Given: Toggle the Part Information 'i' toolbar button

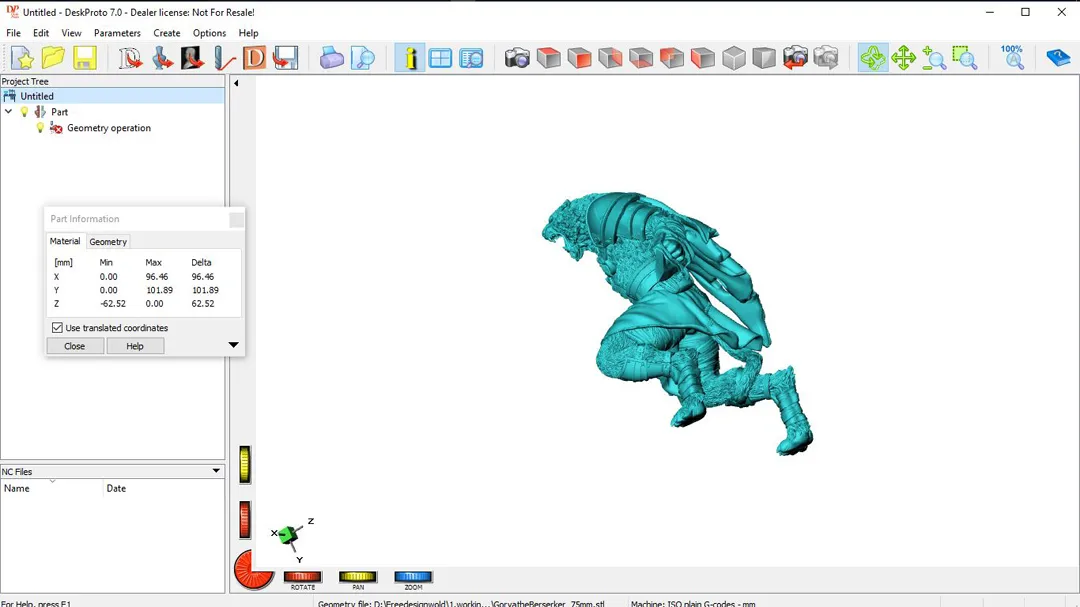Looking at the screenshot, I should (409, 58).
